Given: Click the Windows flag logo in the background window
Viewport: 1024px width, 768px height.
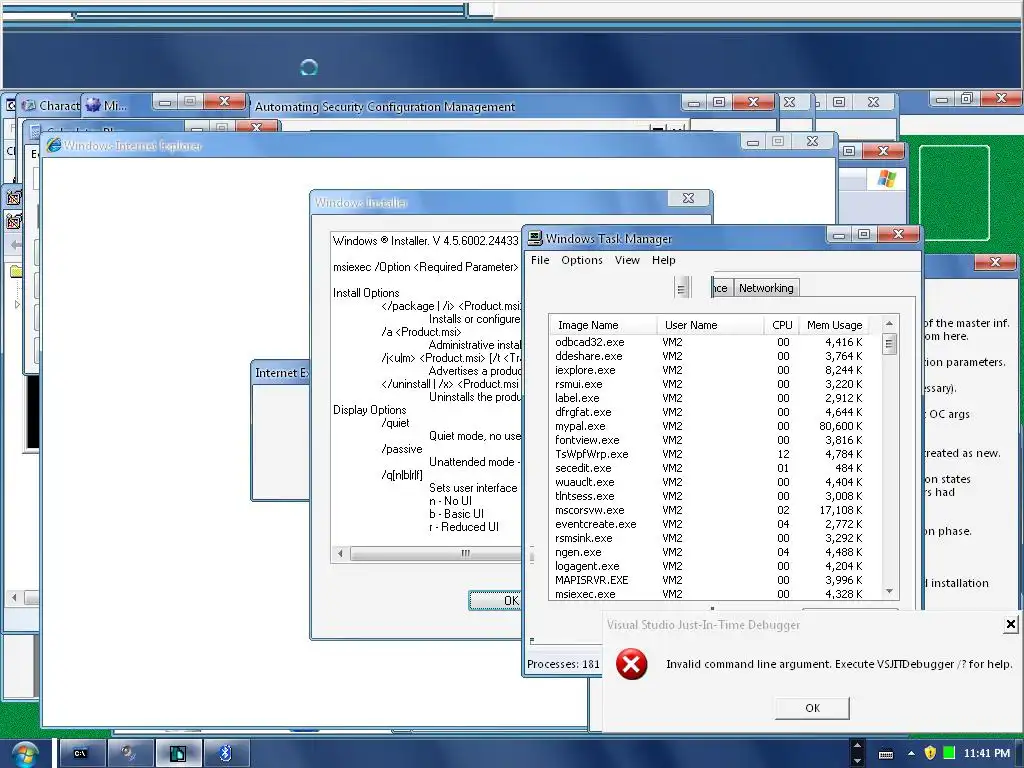Looking at the screenshot, I should tap(886, 178).
